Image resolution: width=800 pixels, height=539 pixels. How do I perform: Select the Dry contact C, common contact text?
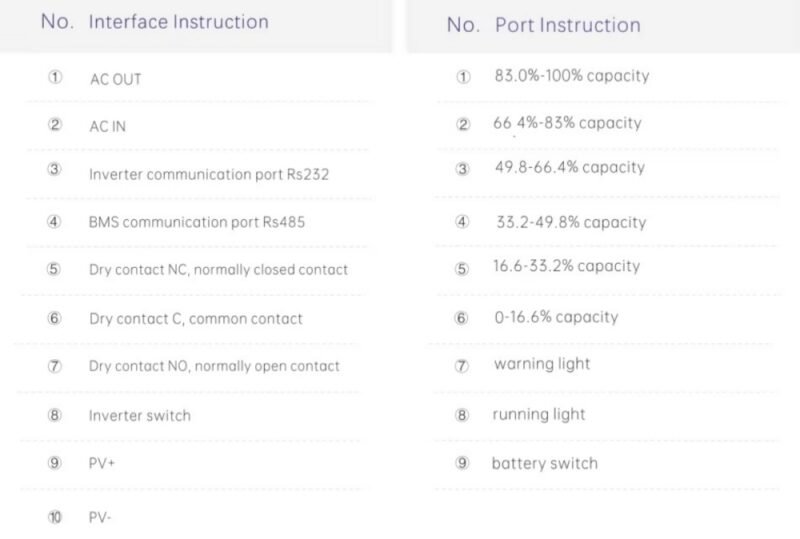pyautogui.click(x=196, y=319)
